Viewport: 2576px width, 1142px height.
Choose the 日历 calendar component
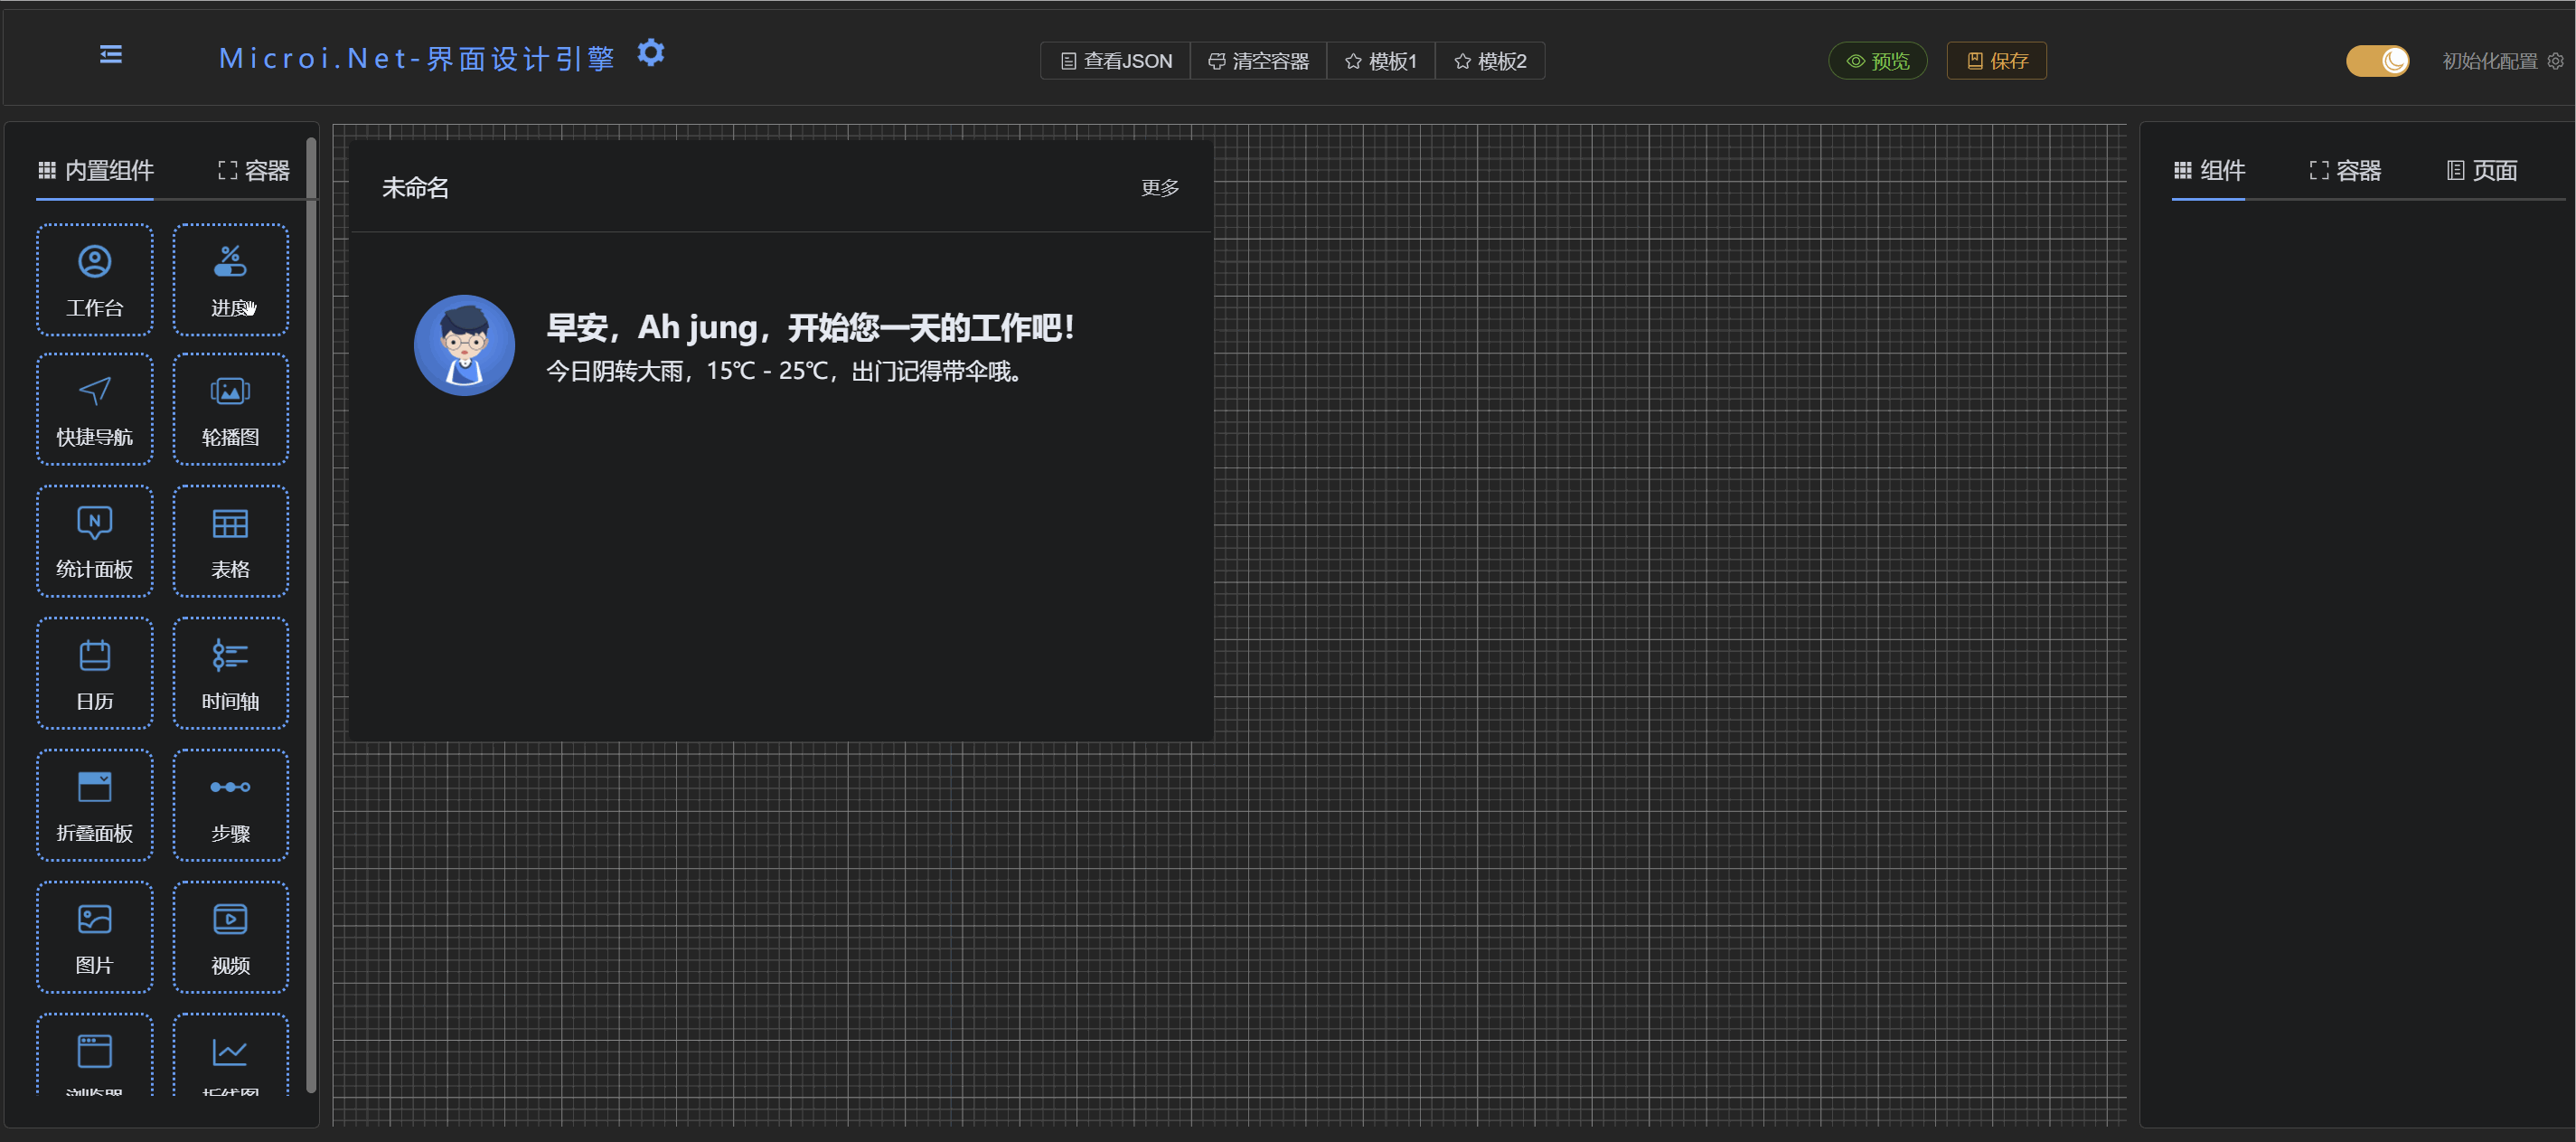94,673
